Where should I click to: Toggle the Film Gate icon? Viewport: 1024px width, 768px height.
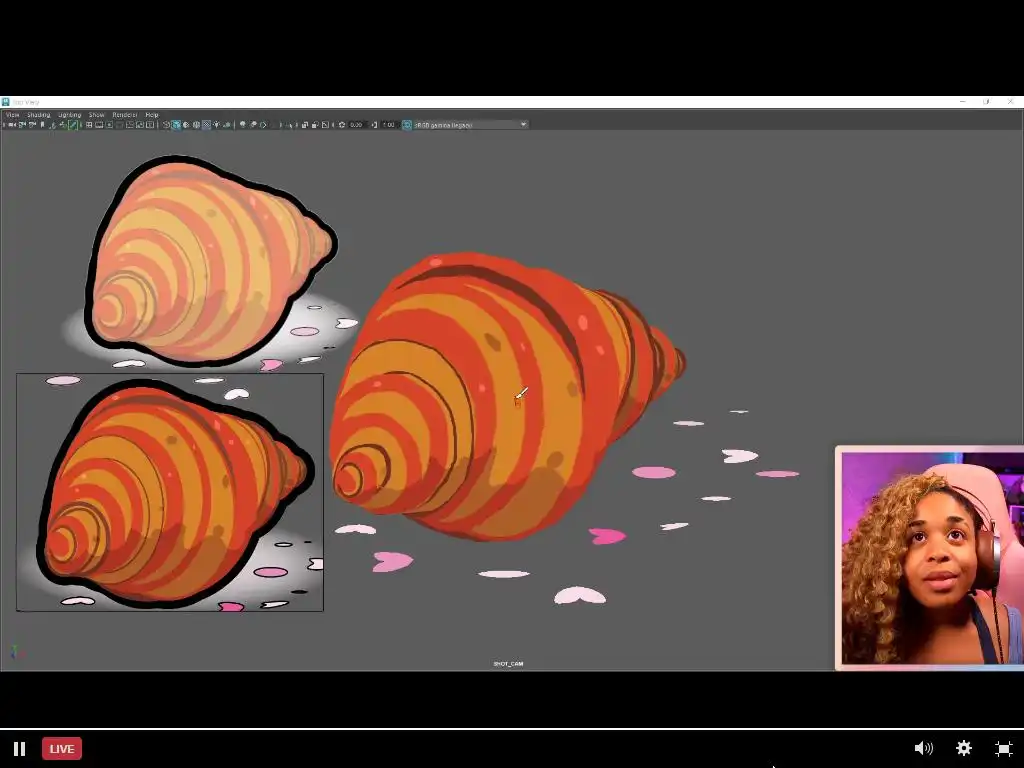(99, 125)
